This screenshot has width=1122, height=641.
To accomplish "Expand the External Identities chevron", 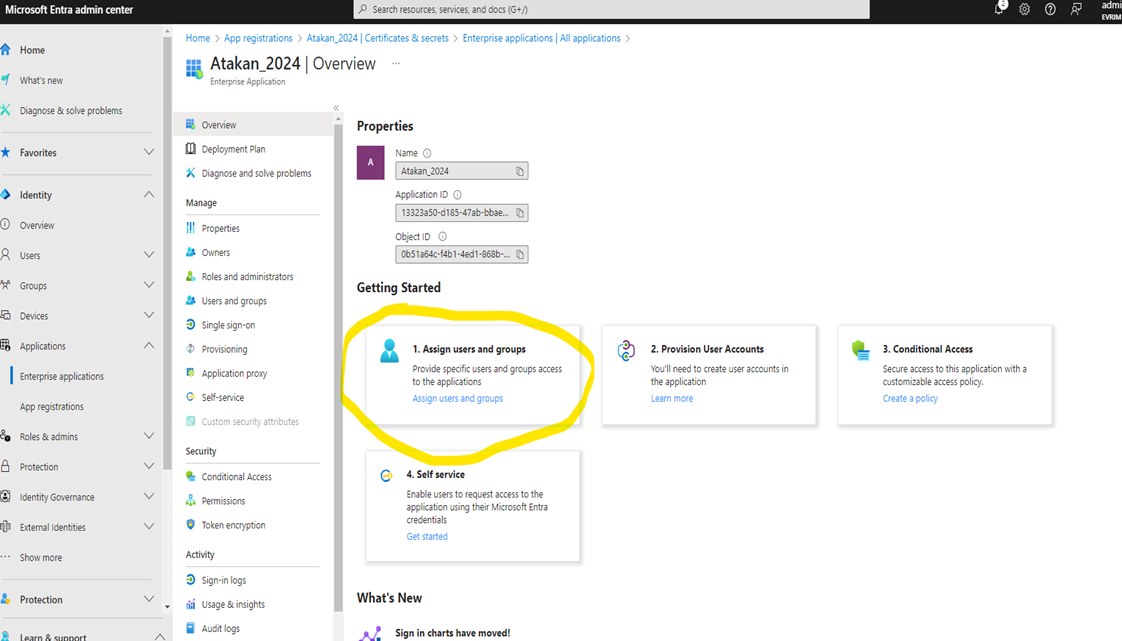I will point(149,527).
